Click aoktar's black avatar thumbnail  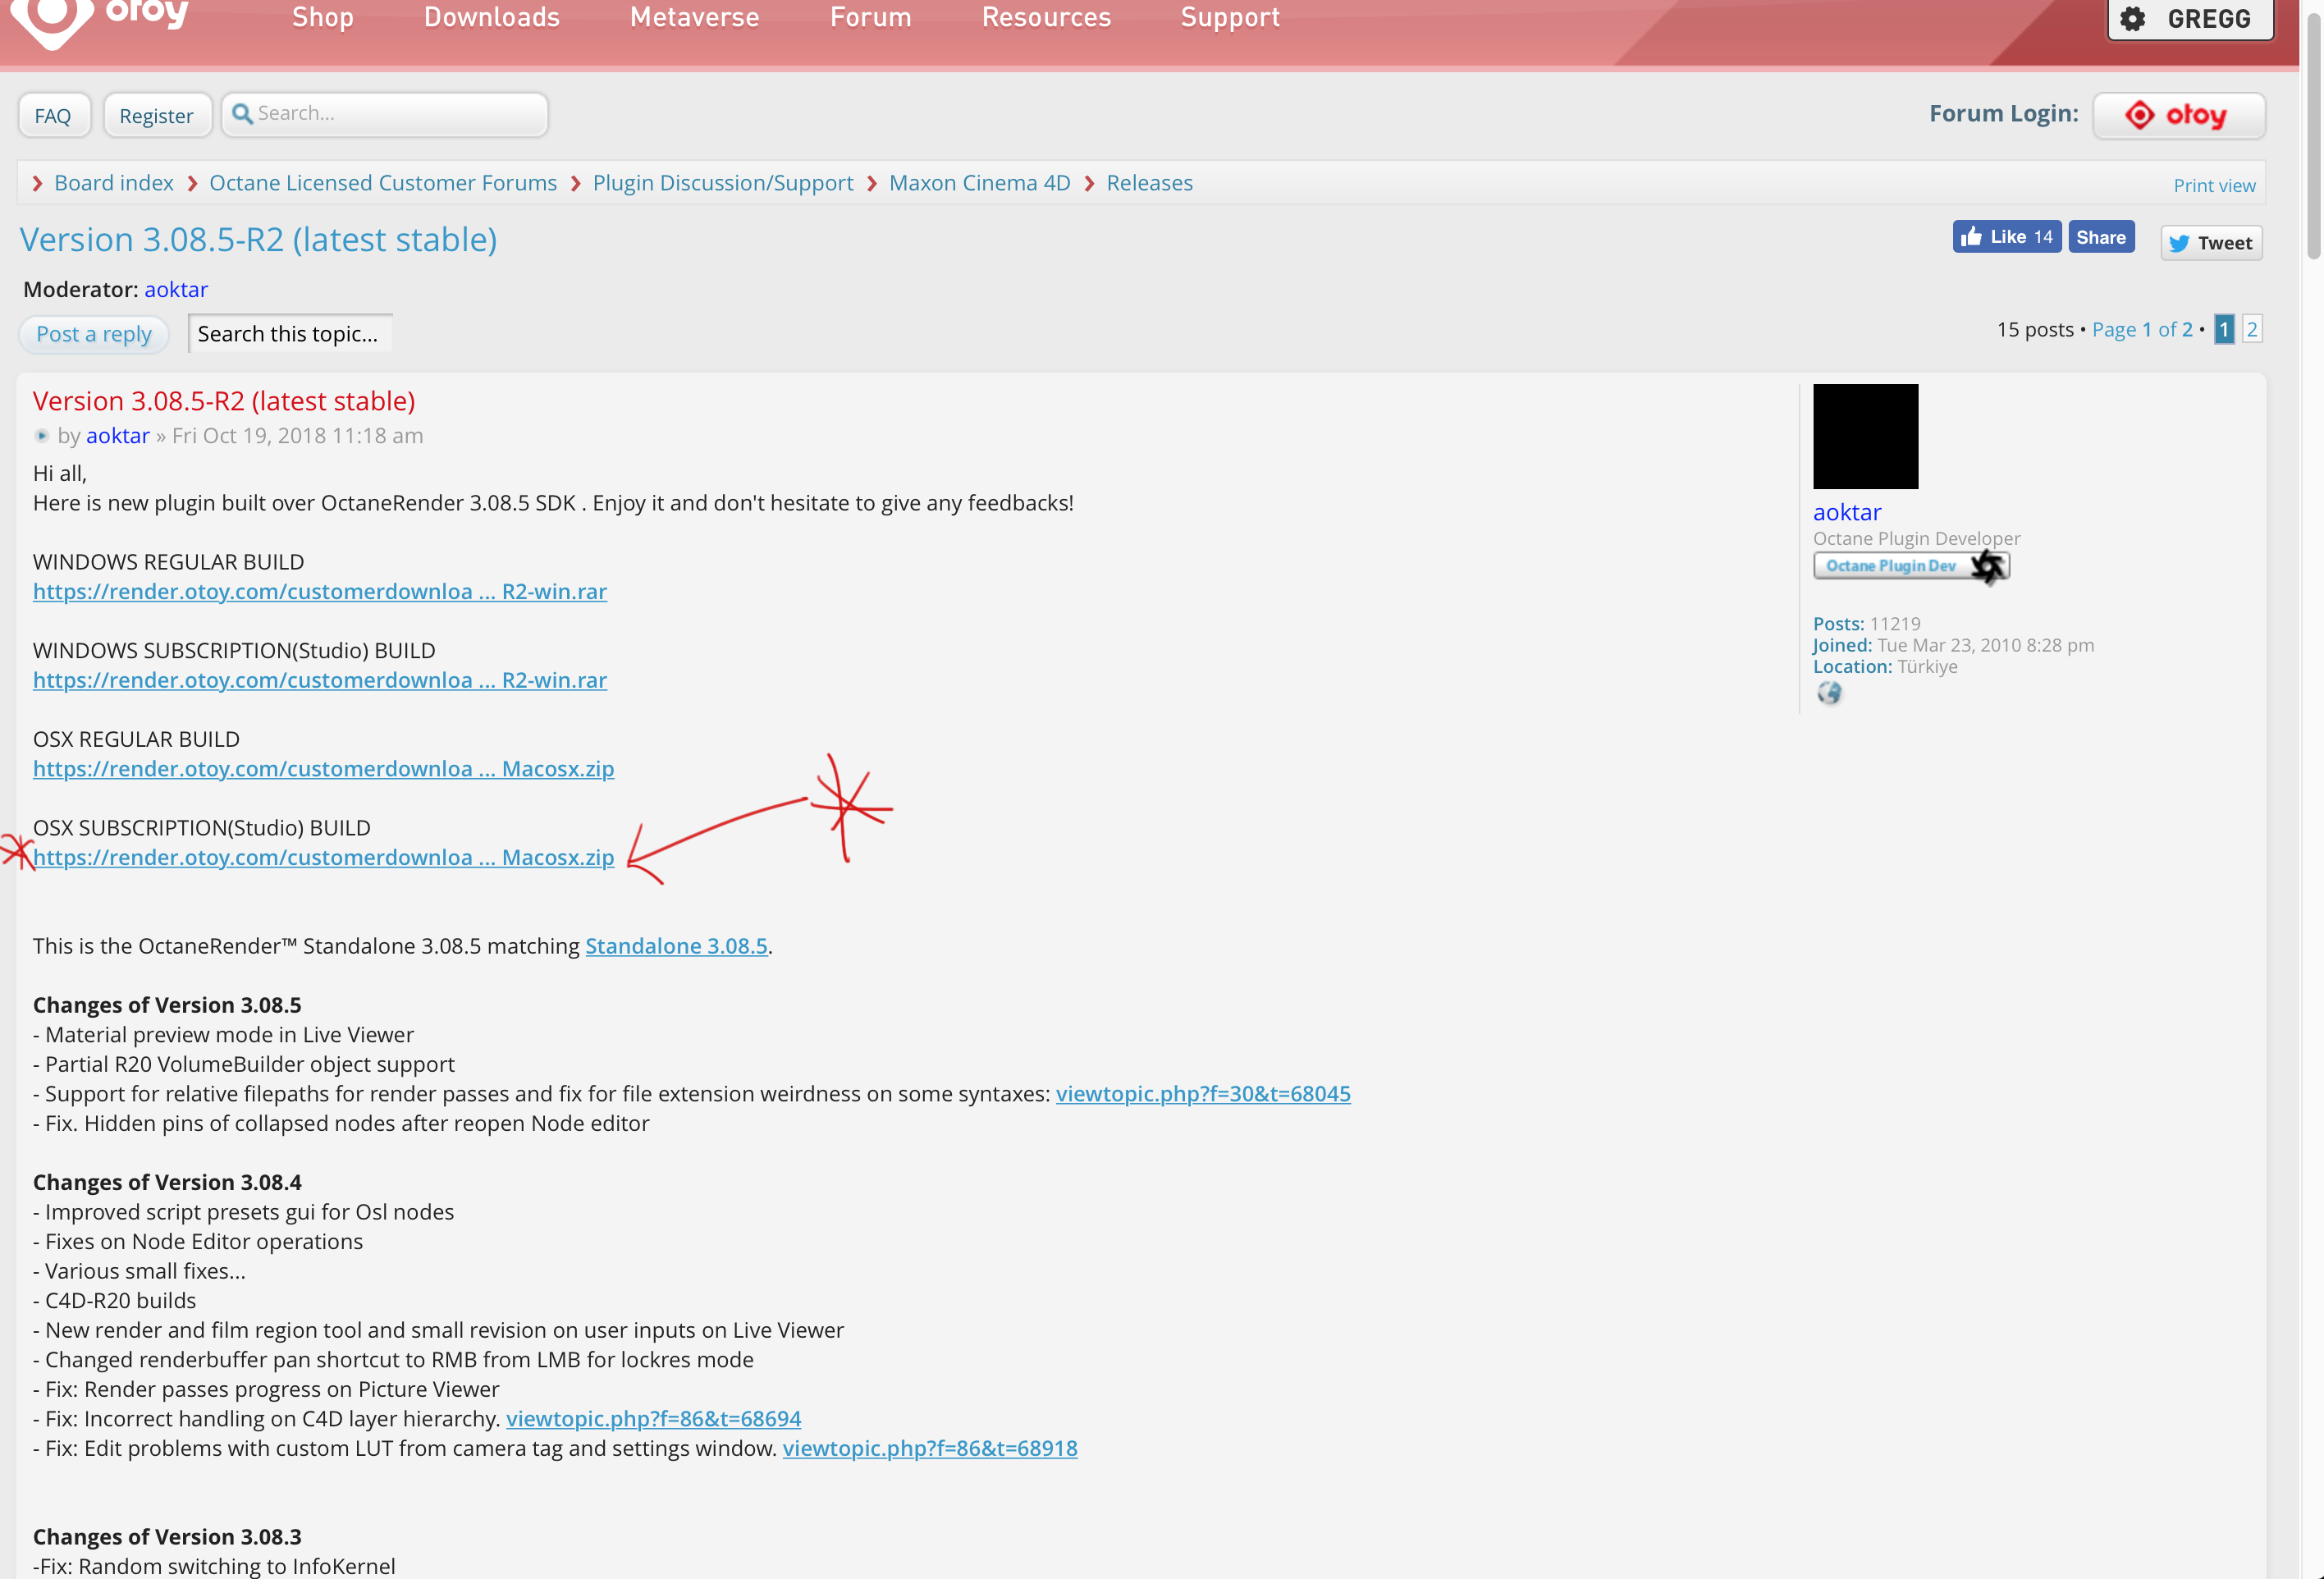click(x=1865, y=437)
